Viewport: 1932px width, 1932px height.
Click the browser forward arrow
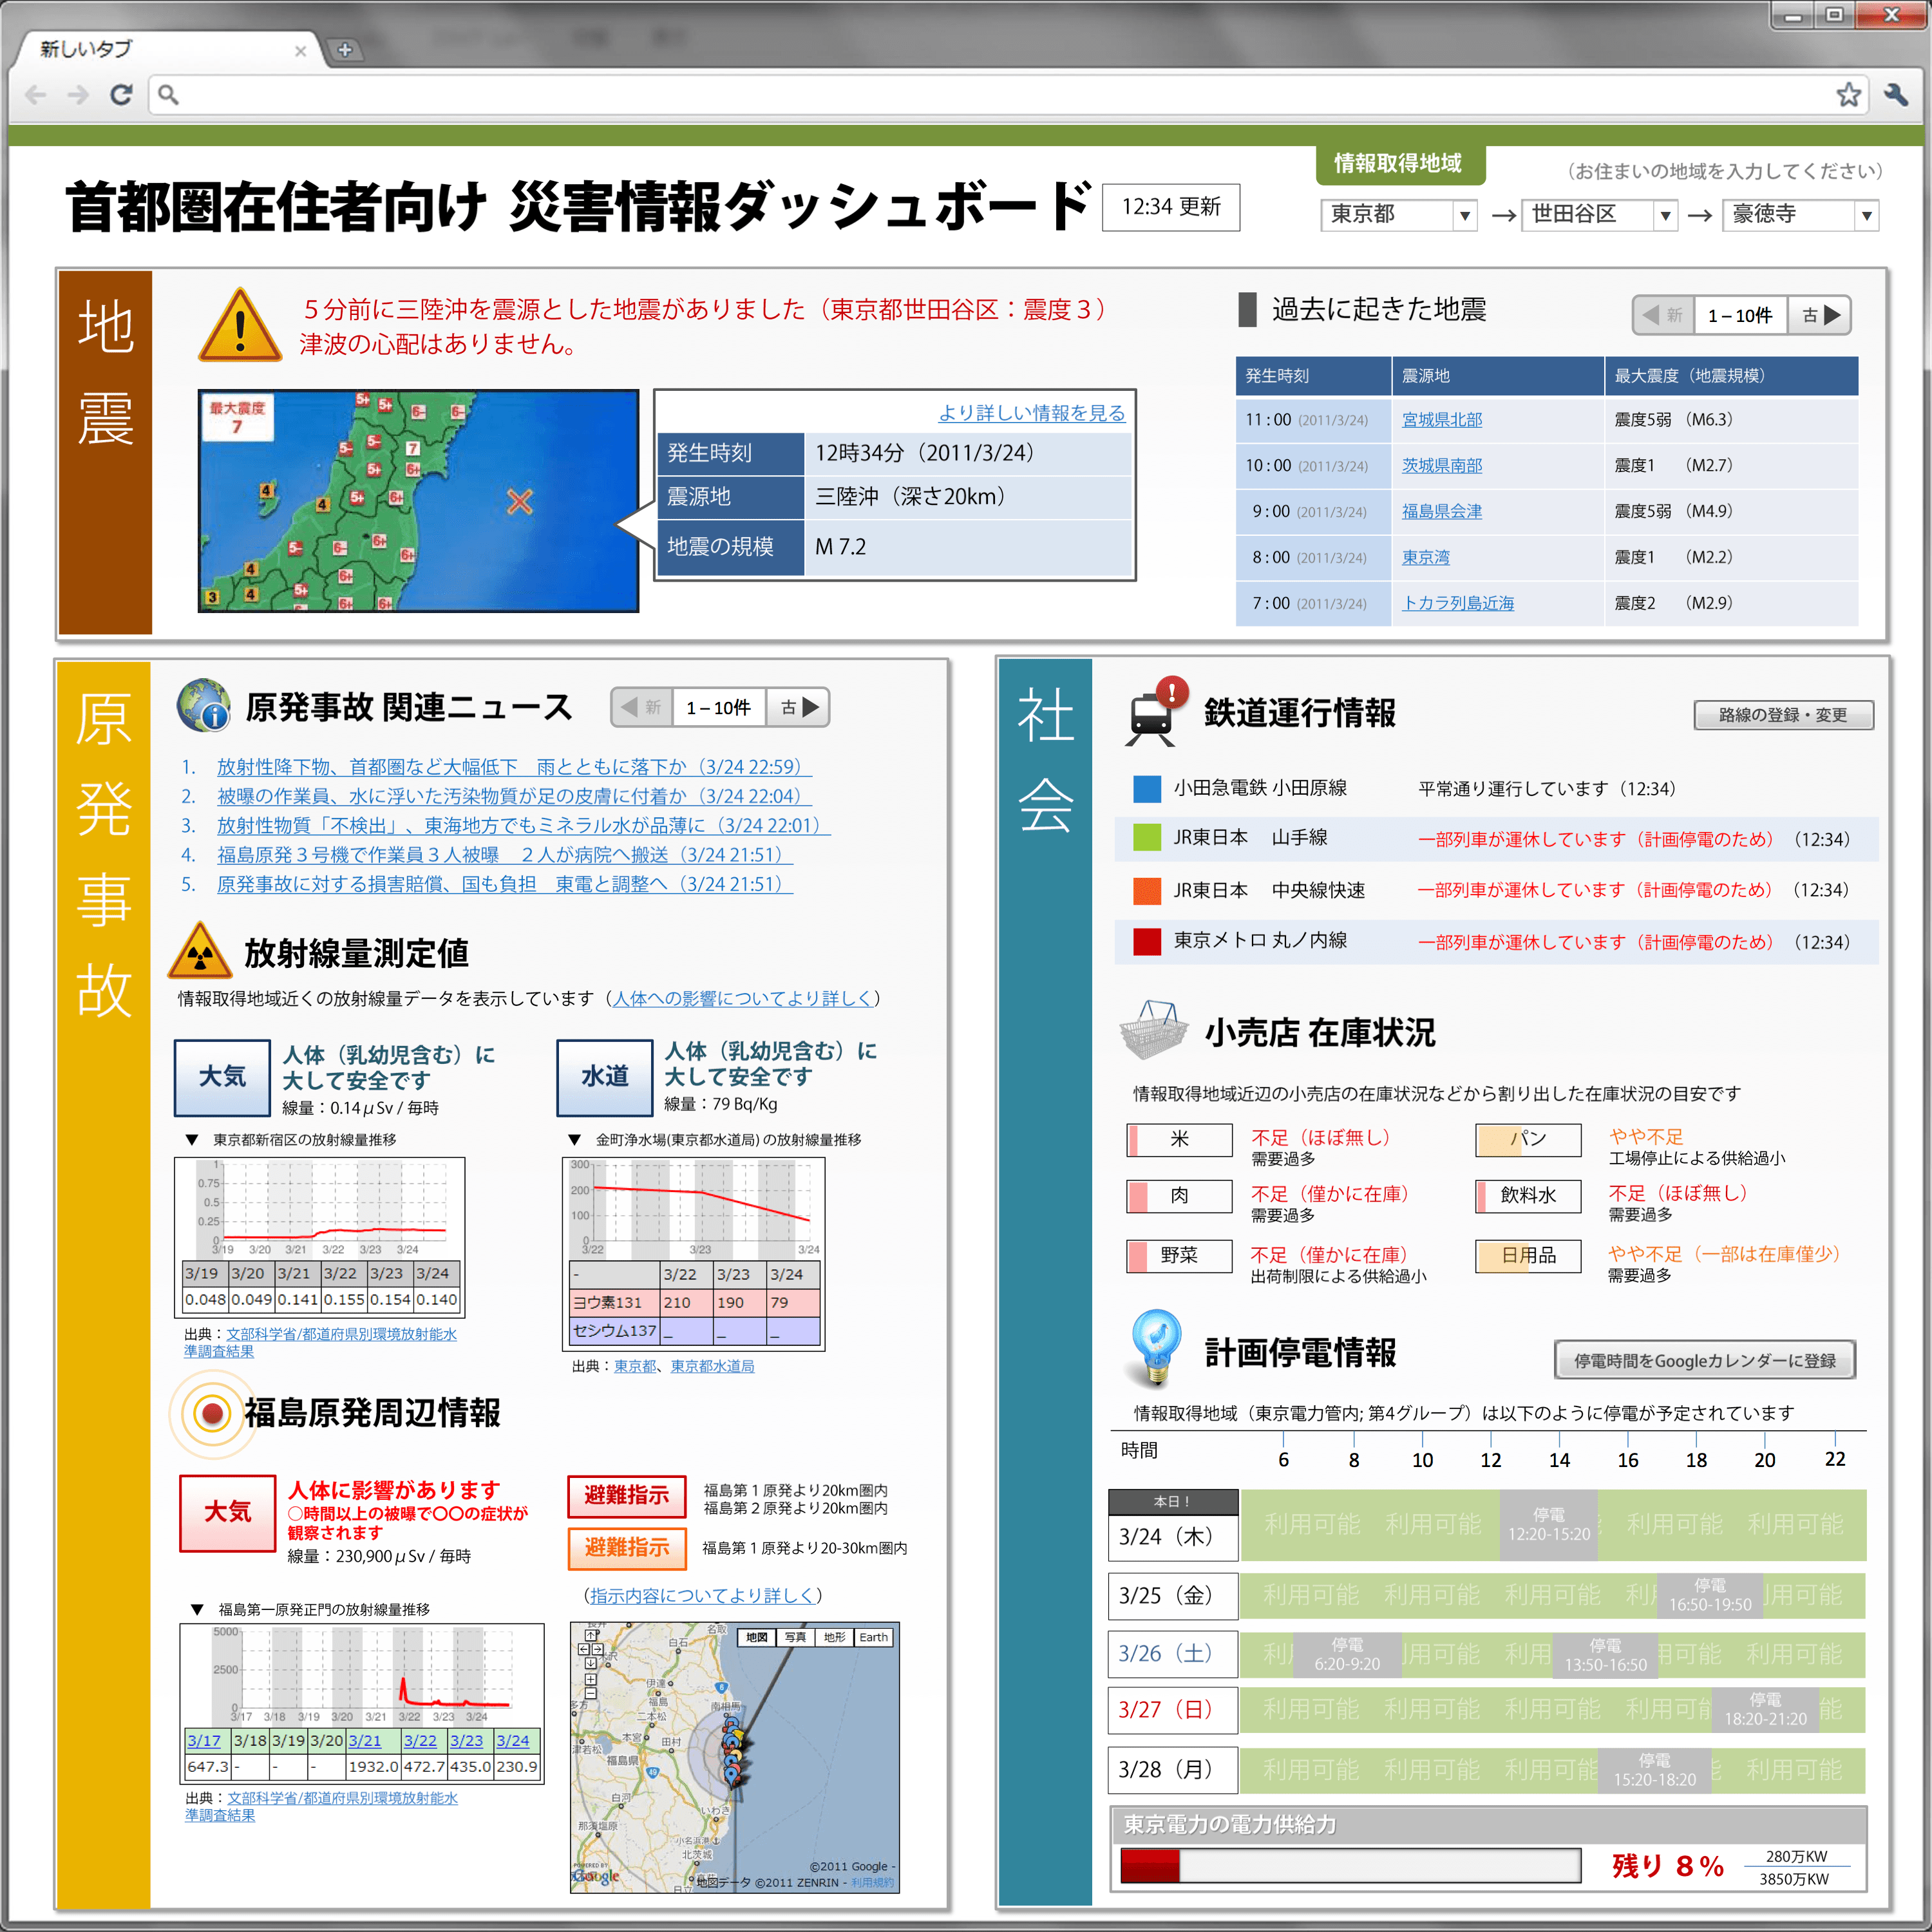(x=78, y=95)
